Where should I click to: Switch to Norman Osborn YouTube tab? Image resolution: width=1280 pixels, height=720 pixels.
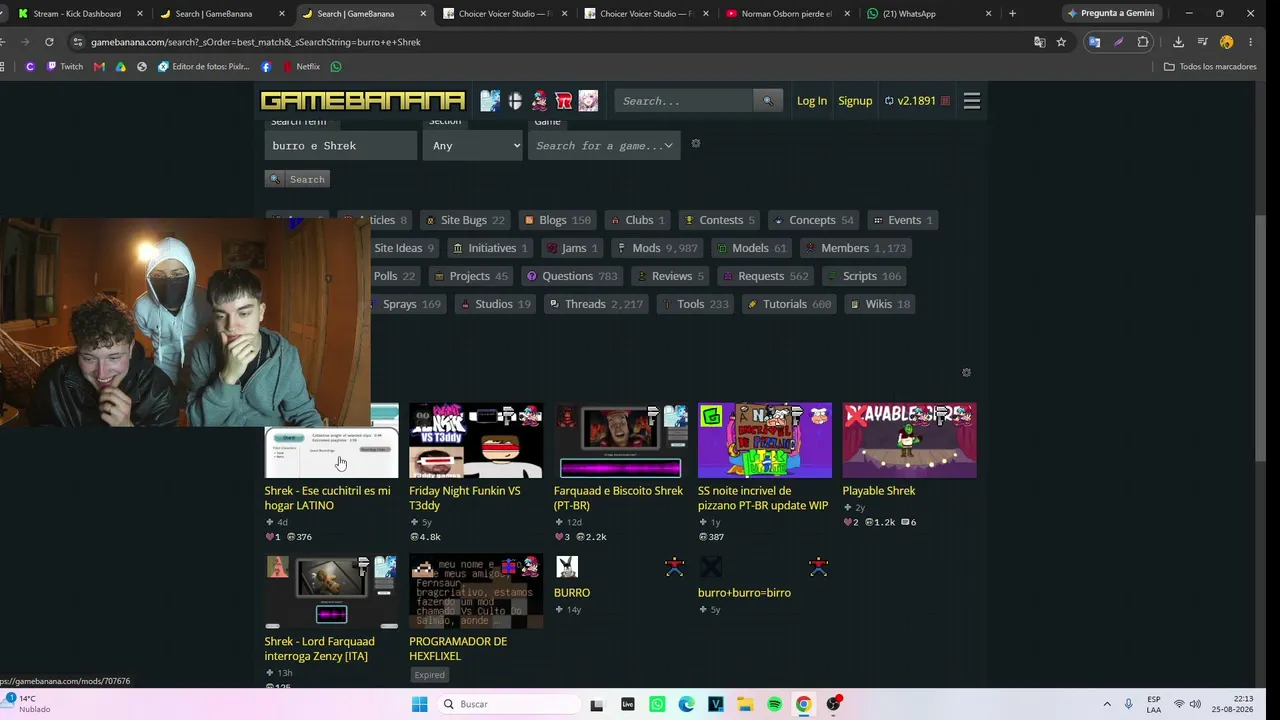tap(786, 14)
